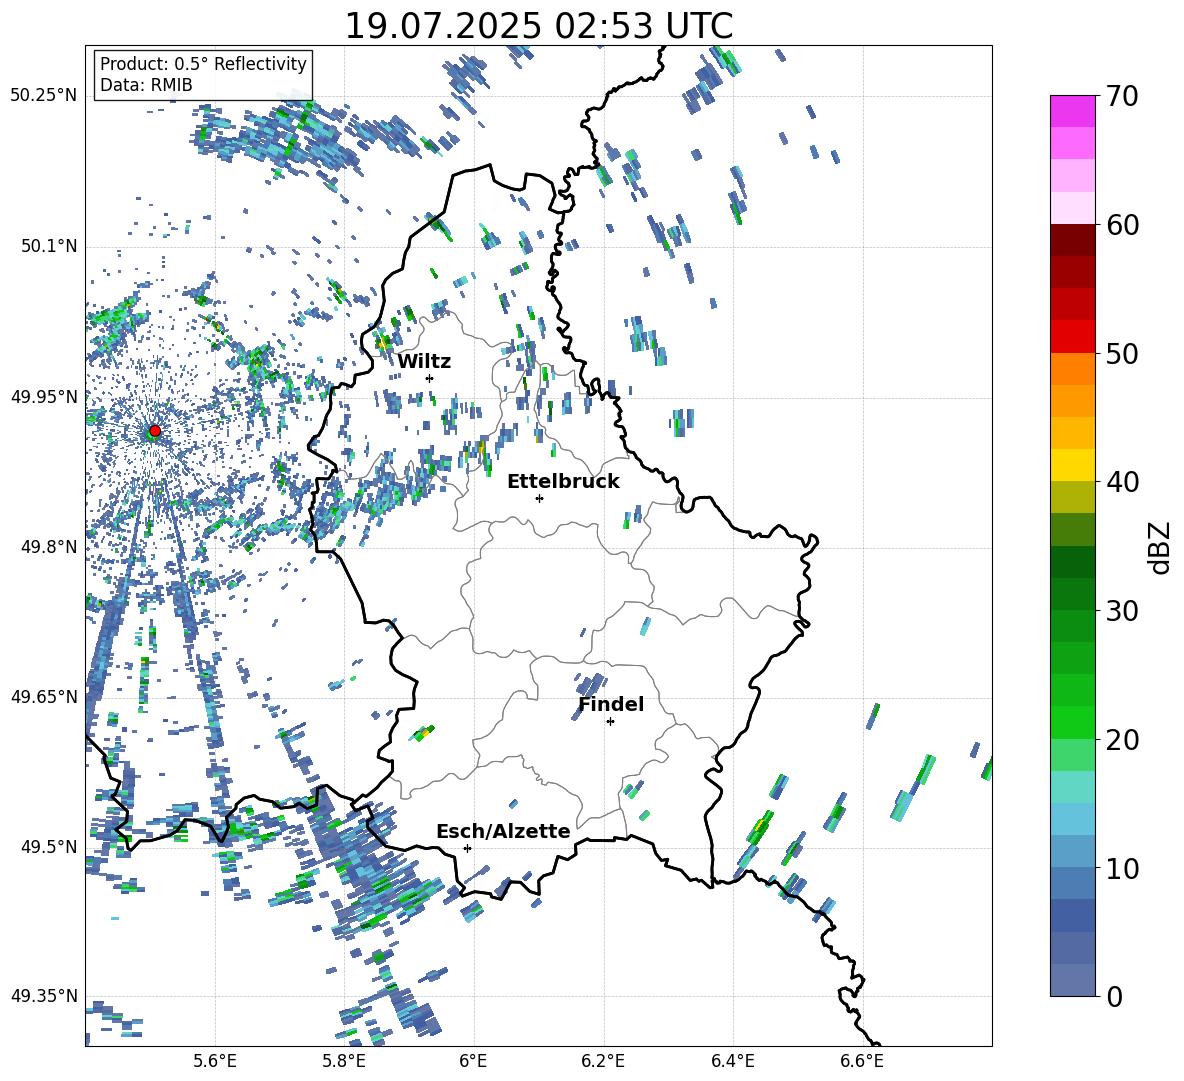Click the Wiltz station cross marker
Screen dimensions: 1184x1081
[x=430, y=378]
